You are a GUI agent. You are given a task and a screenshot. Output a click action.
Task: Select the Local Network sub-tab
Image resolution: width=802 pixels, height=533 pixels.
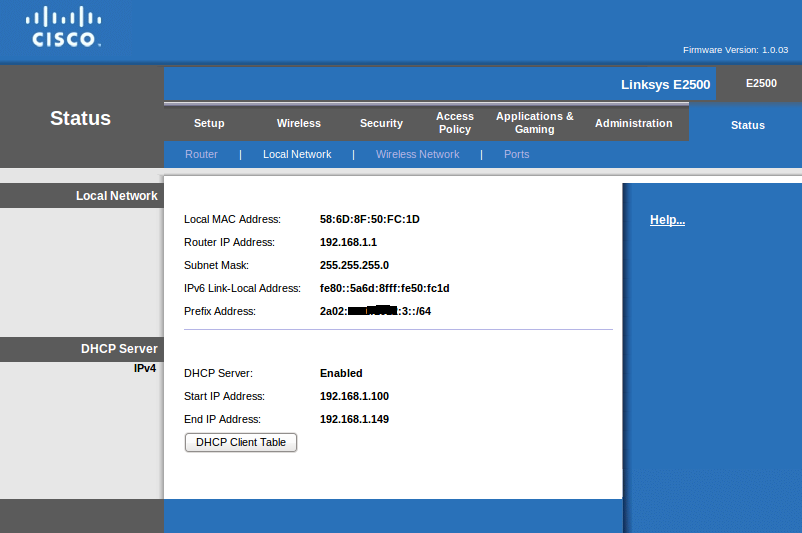click(x=297, y=154)
